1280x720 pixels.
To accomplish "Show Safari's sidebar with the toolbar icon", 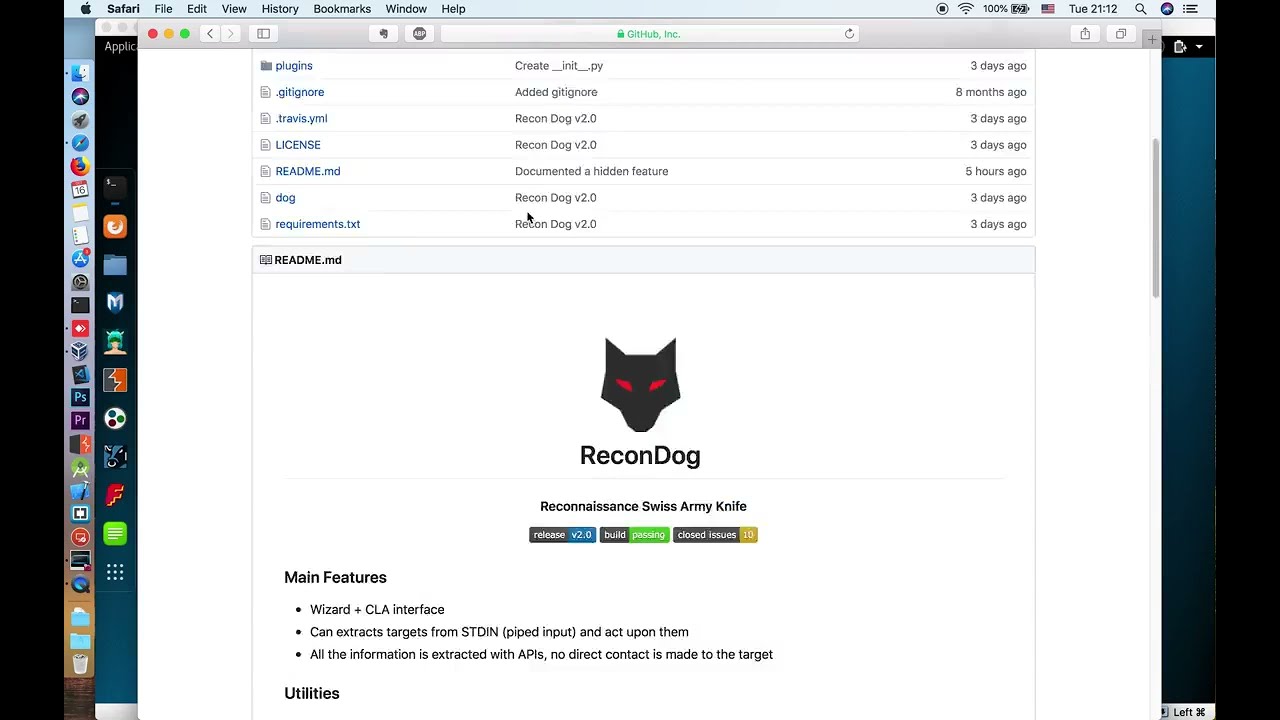I will 263,34.
